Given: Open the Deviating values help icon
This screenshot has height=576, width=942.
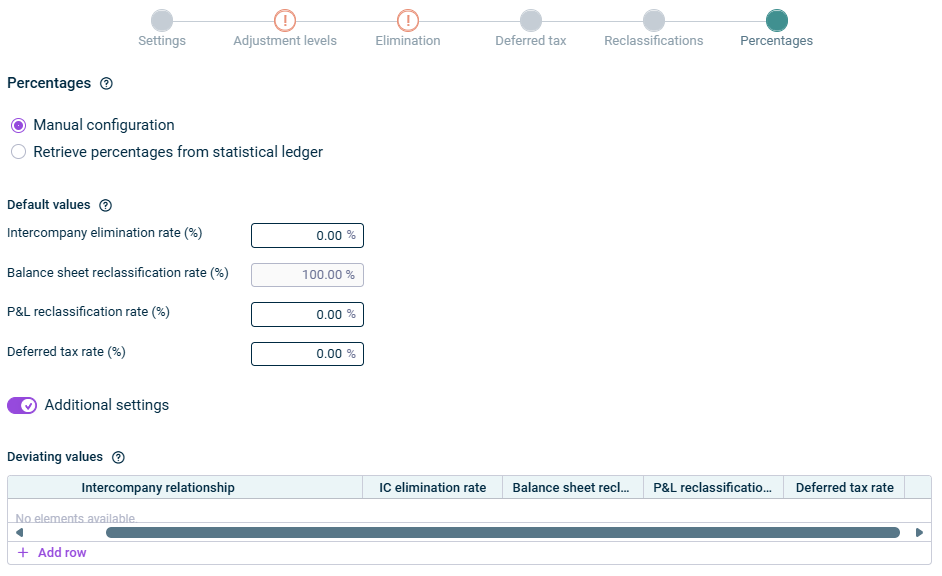Looking at the screenshot, I should click(118, 457).
